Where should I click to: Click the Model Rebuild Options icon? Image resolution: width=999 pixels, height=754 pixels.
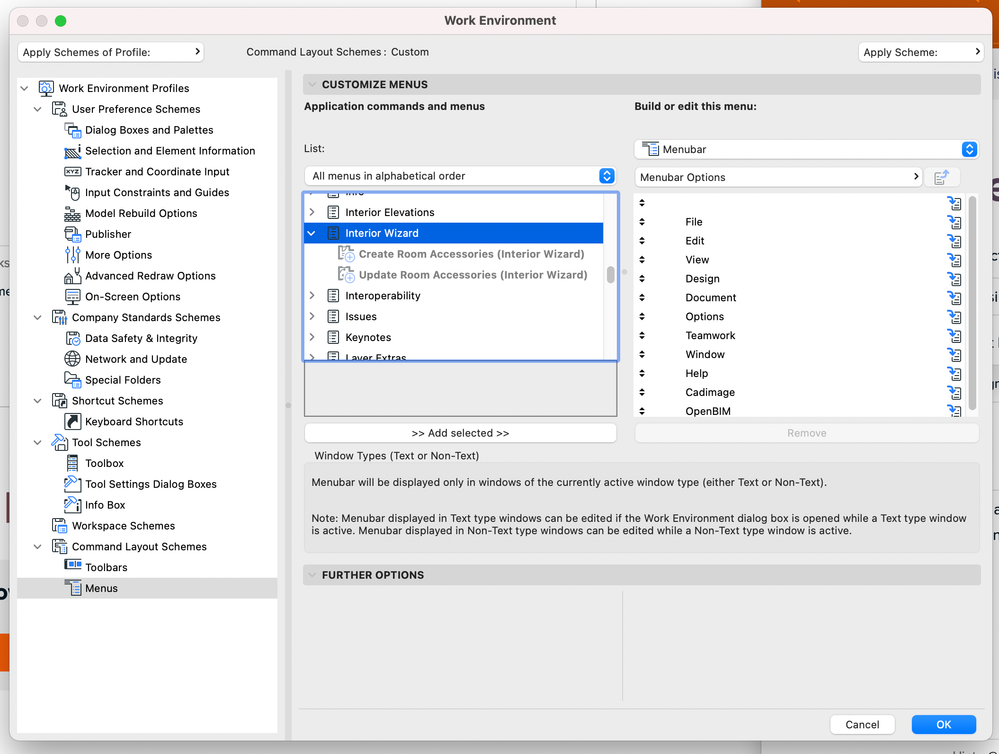(x=73, y=214)
